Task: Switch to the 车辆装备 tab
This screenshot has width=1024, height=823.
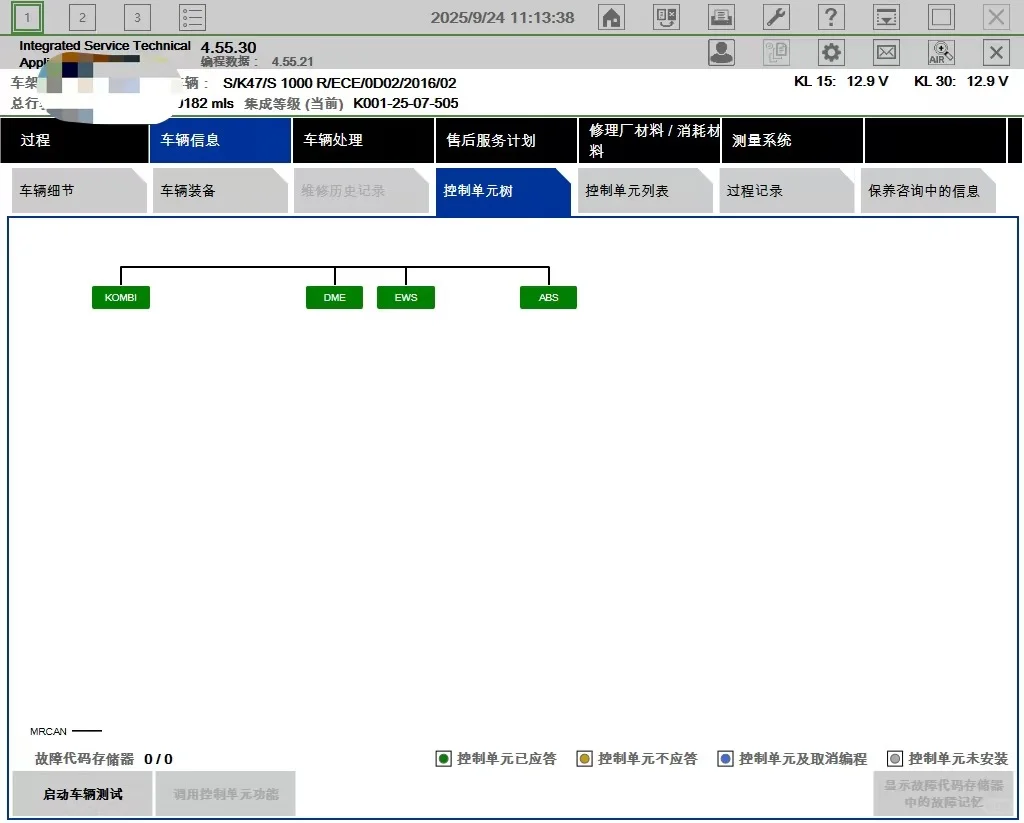Action: [220, 191]
